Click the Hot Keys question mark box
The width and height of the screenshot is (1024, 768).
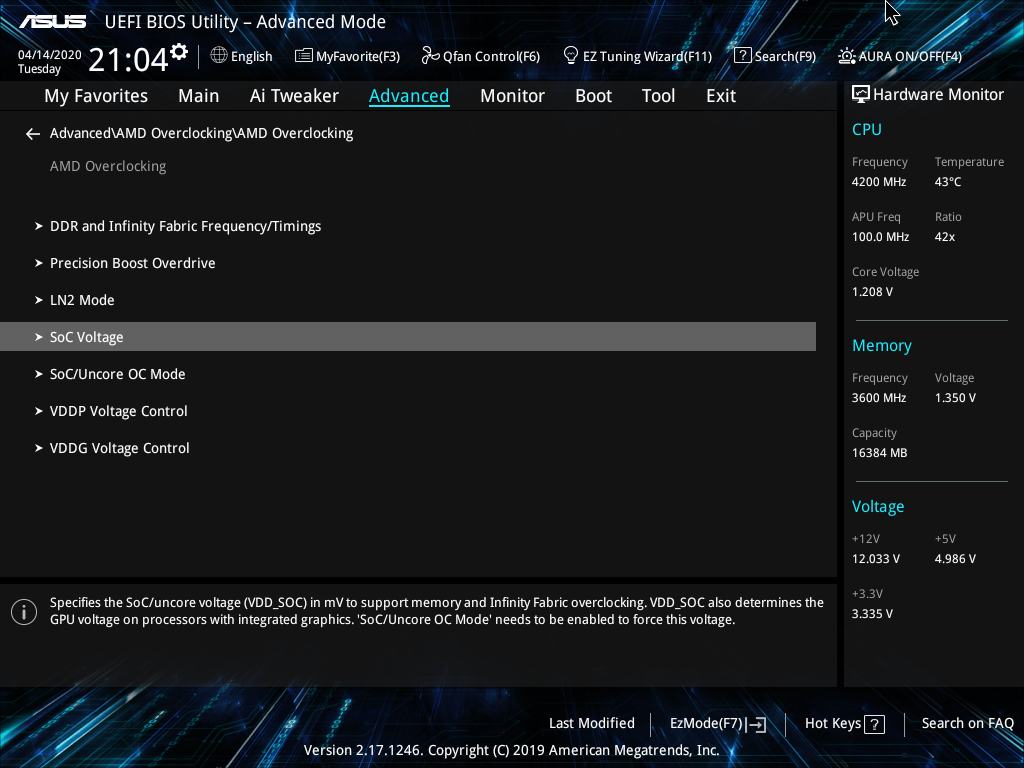pos(874,724)
